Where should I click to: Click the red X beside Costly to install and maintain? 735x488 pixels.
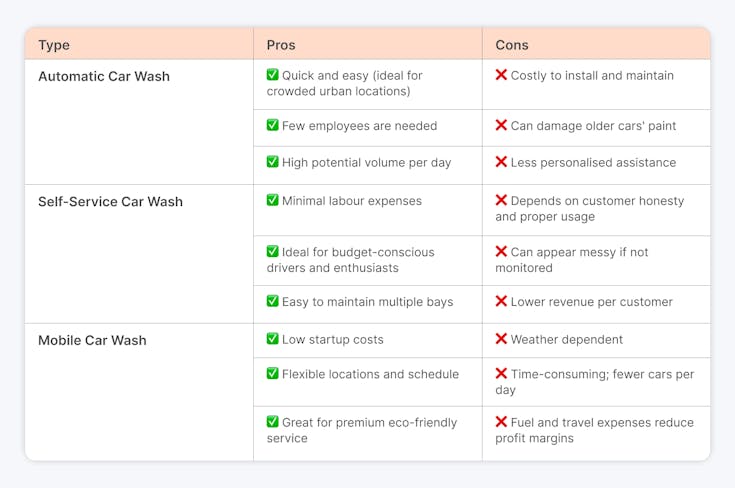[501, 75]
